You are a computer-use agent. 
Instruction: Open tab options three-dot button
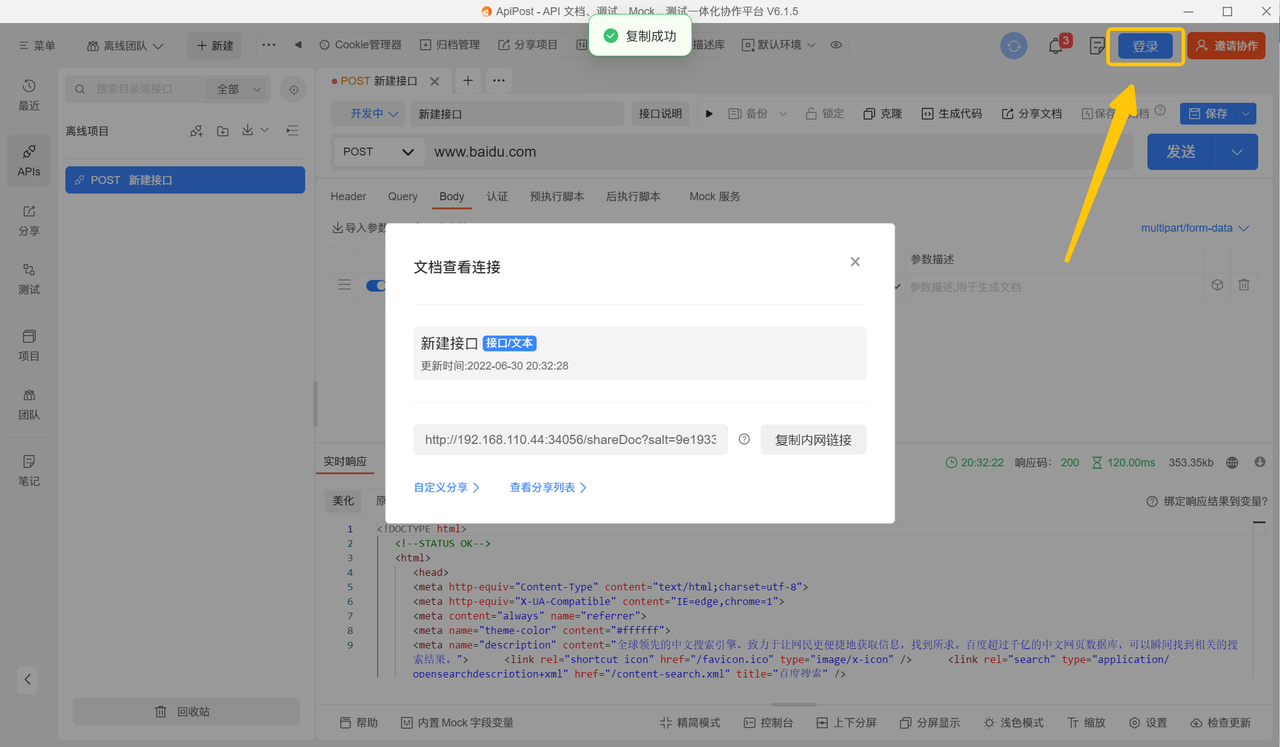(498, 81)
